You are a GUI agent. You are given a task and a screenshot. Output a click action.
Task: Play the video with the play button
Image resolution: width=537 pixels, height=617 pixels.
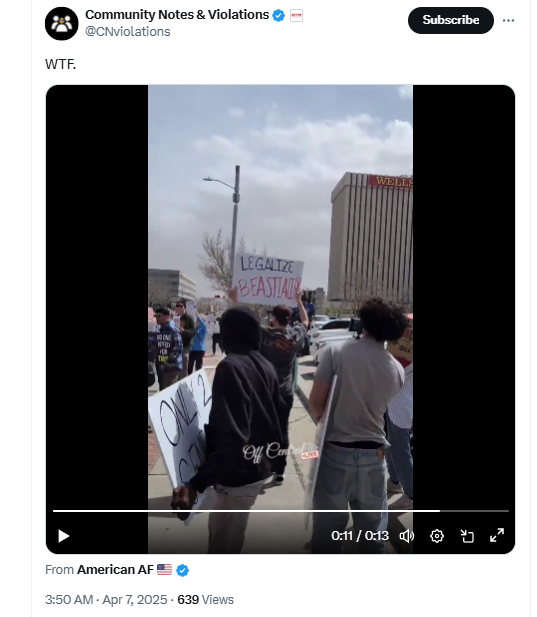coord(64,536)
